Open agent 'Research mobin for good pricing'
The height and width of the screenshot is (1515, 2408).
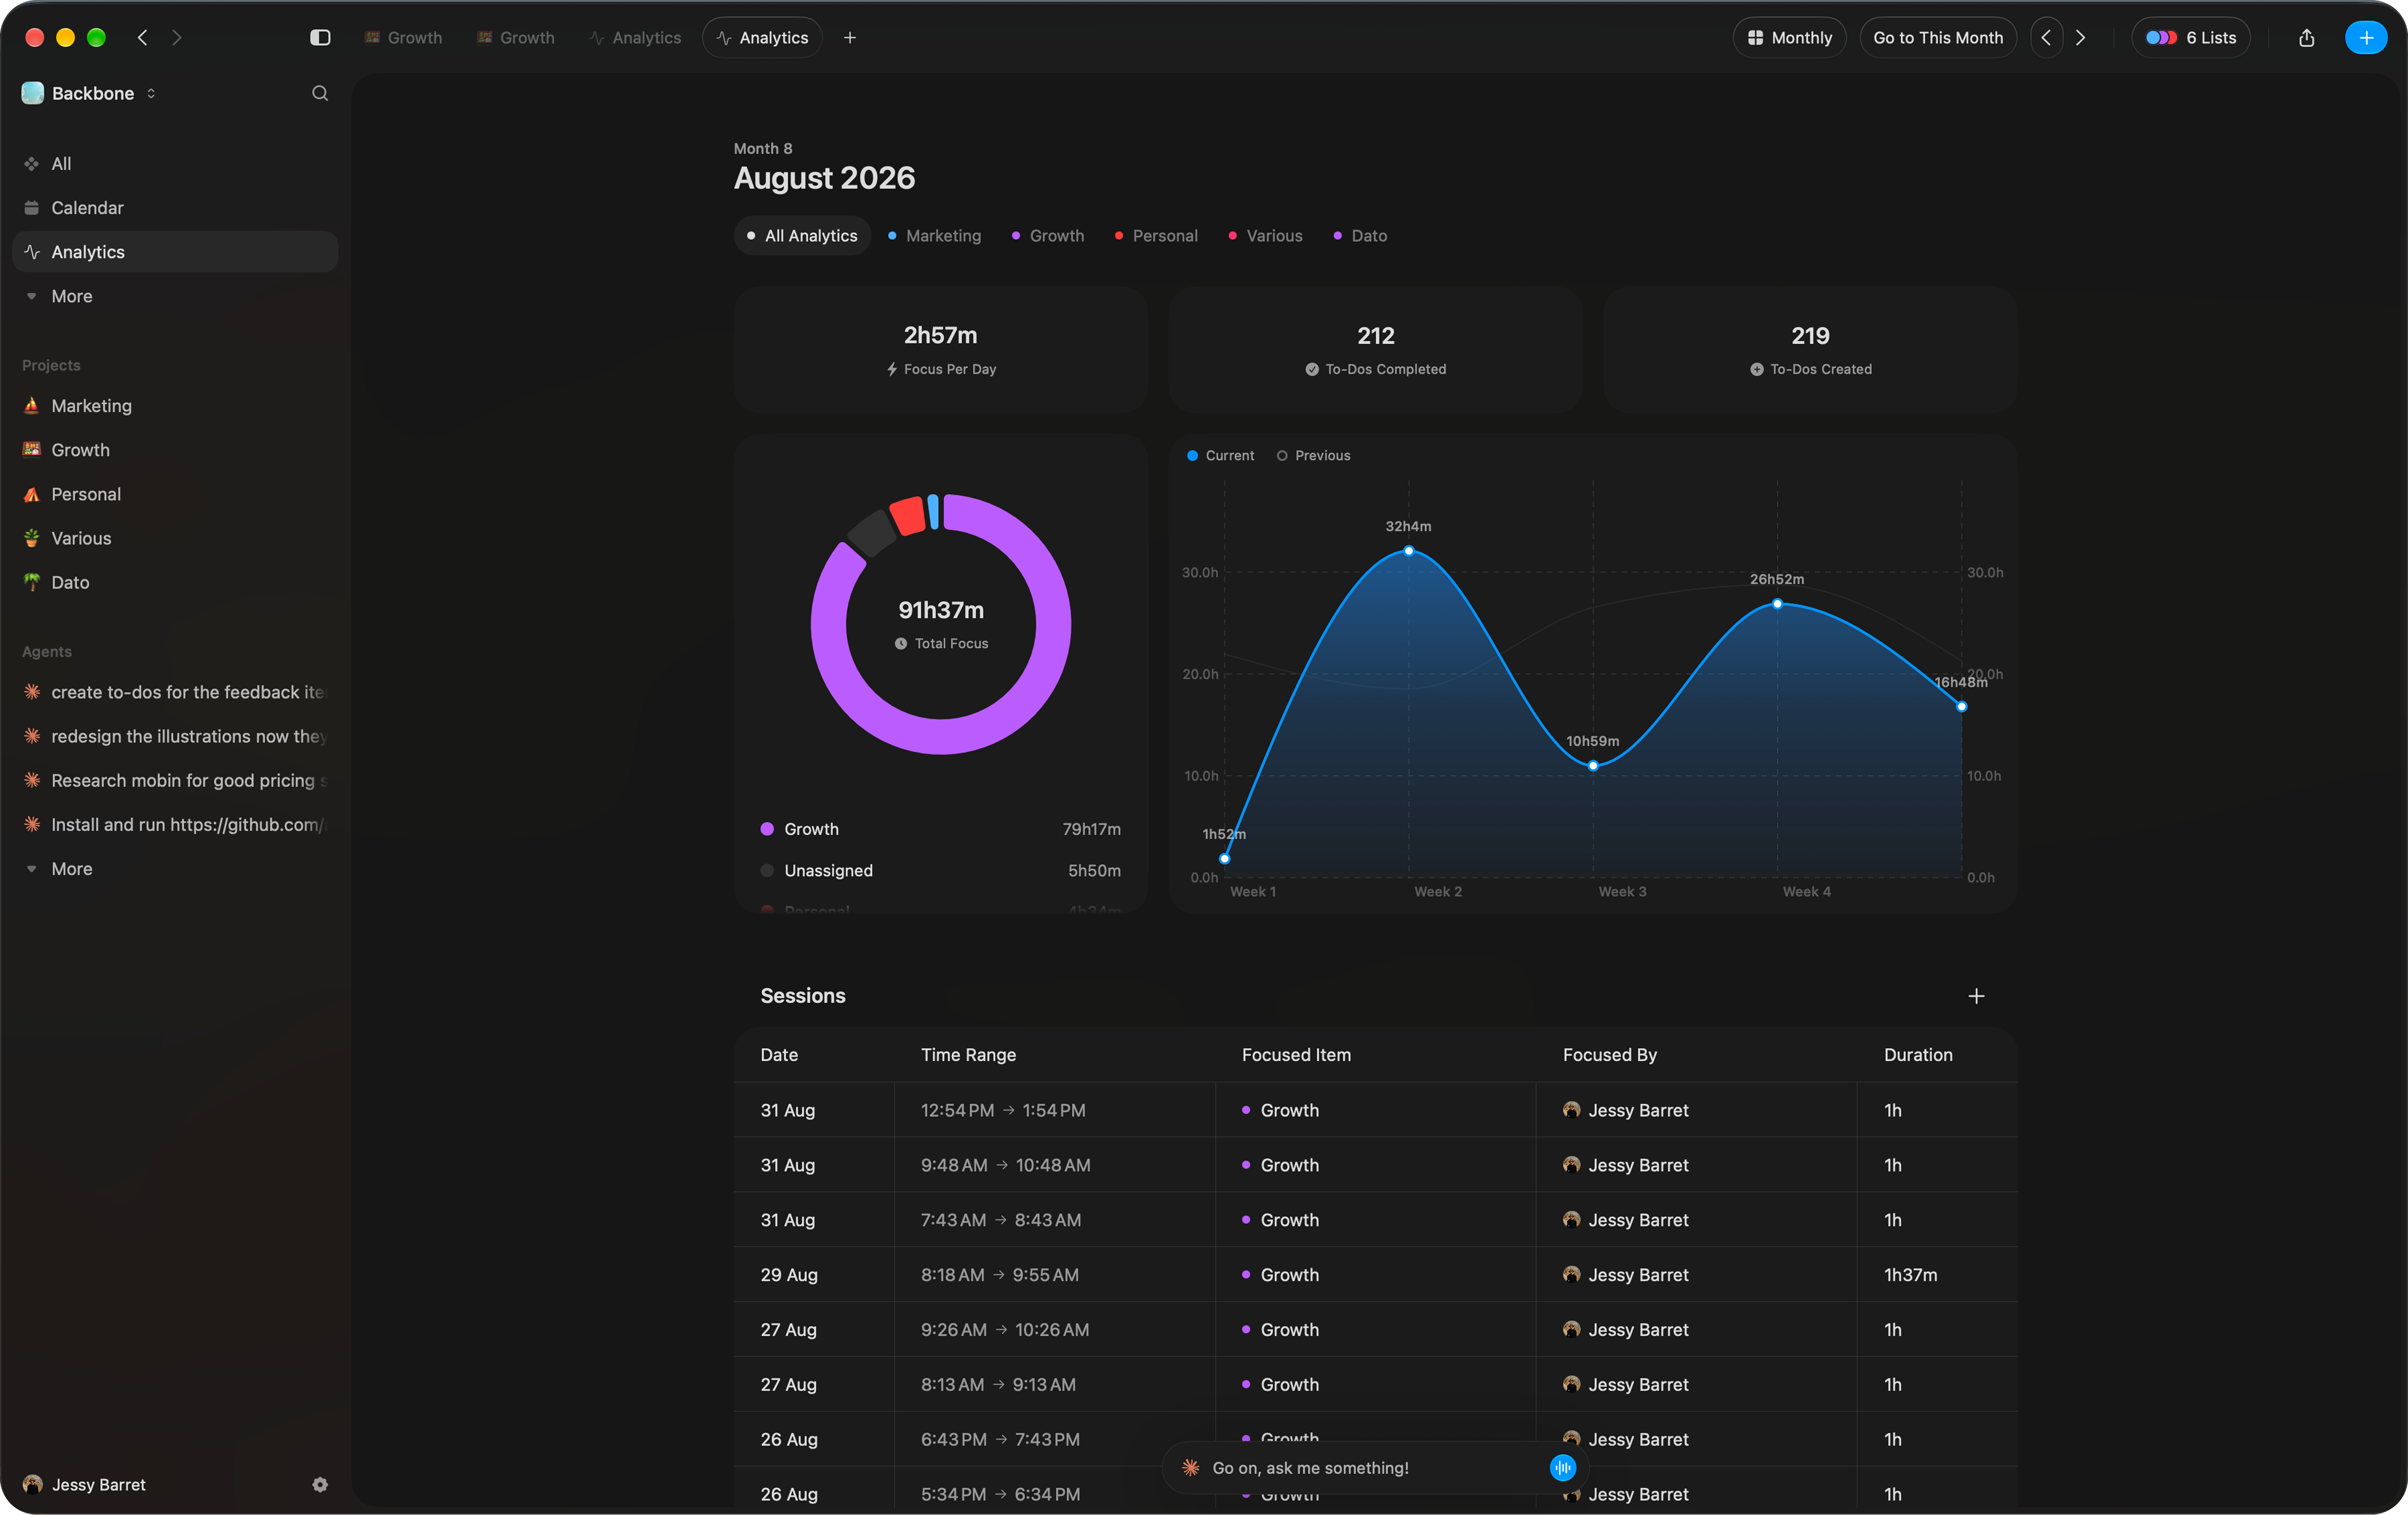pos(175,781)
